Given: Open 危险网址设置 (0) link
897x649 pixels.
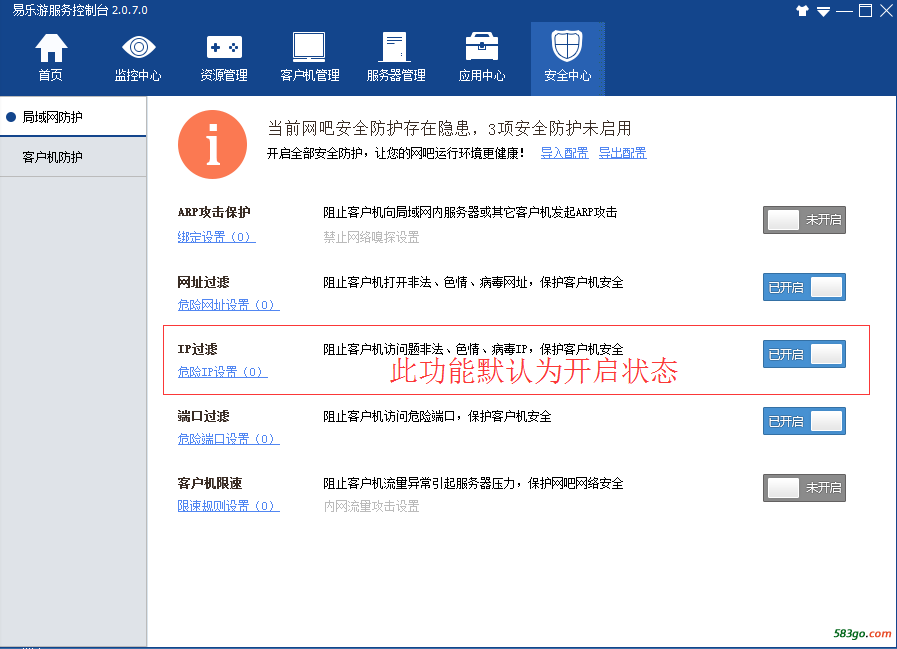Looking at the screenshot, I should click(x=228, y=304).
